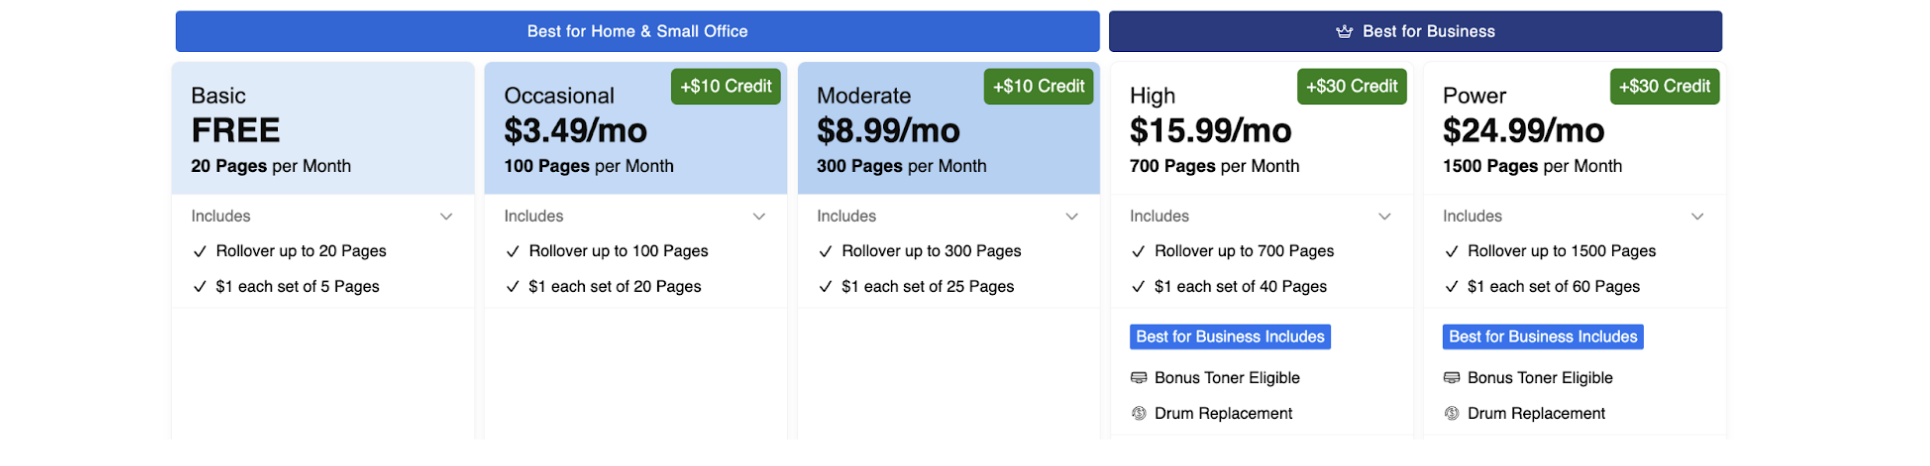1930x466 pixels.
Task: Collapse the Moderate plan Includes chevron
Action: [x=1072, y=216]
